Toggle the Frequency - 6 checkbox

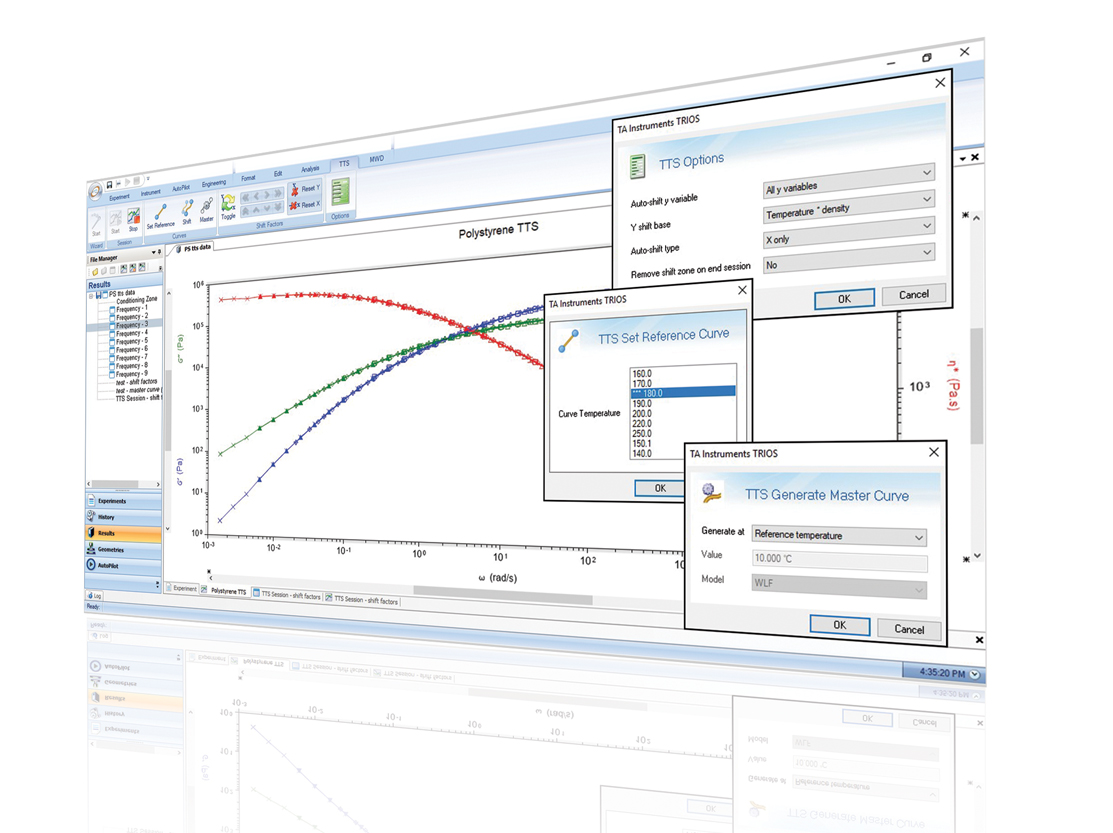point(112,351)
